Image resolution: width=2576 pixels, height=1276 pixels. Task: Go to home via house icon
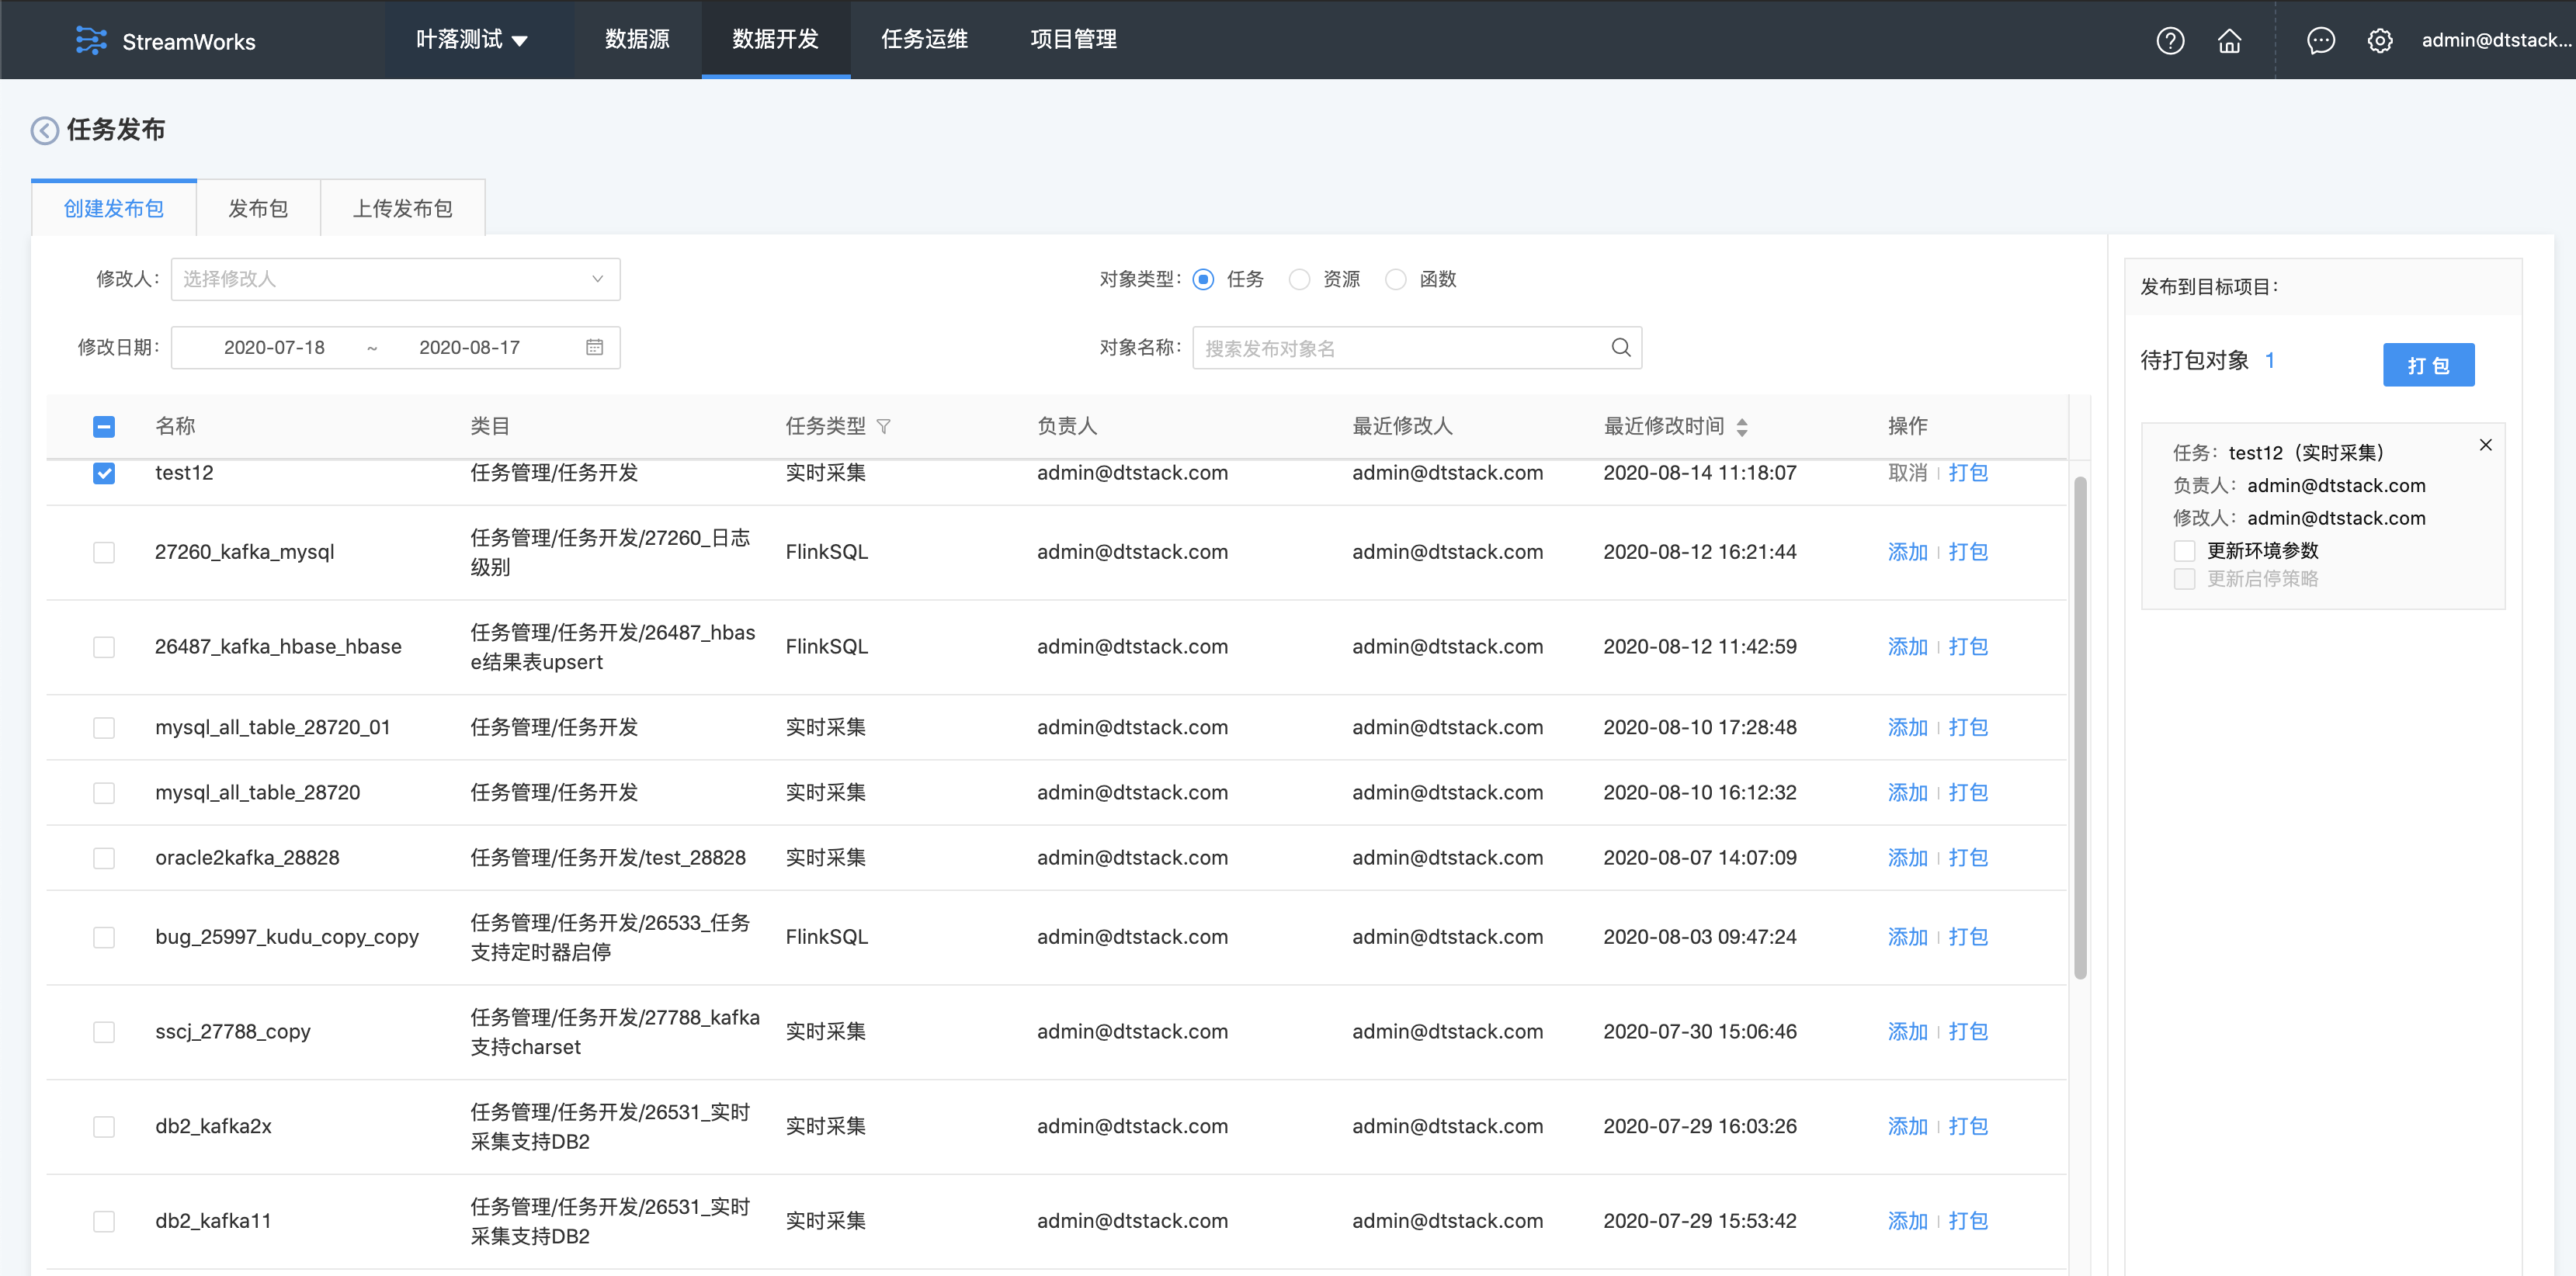coord(2229,40)
